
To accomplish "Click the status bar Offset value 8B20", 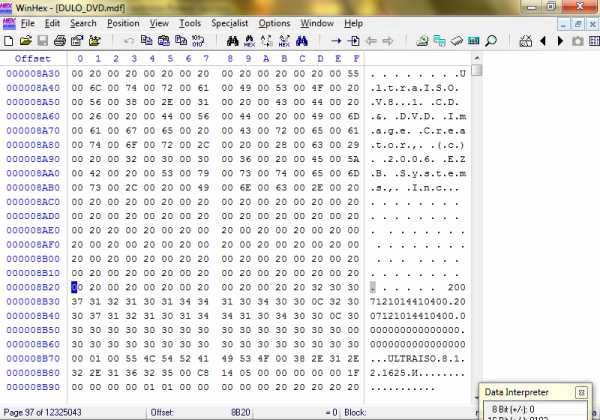I will [x=241, y=413].
